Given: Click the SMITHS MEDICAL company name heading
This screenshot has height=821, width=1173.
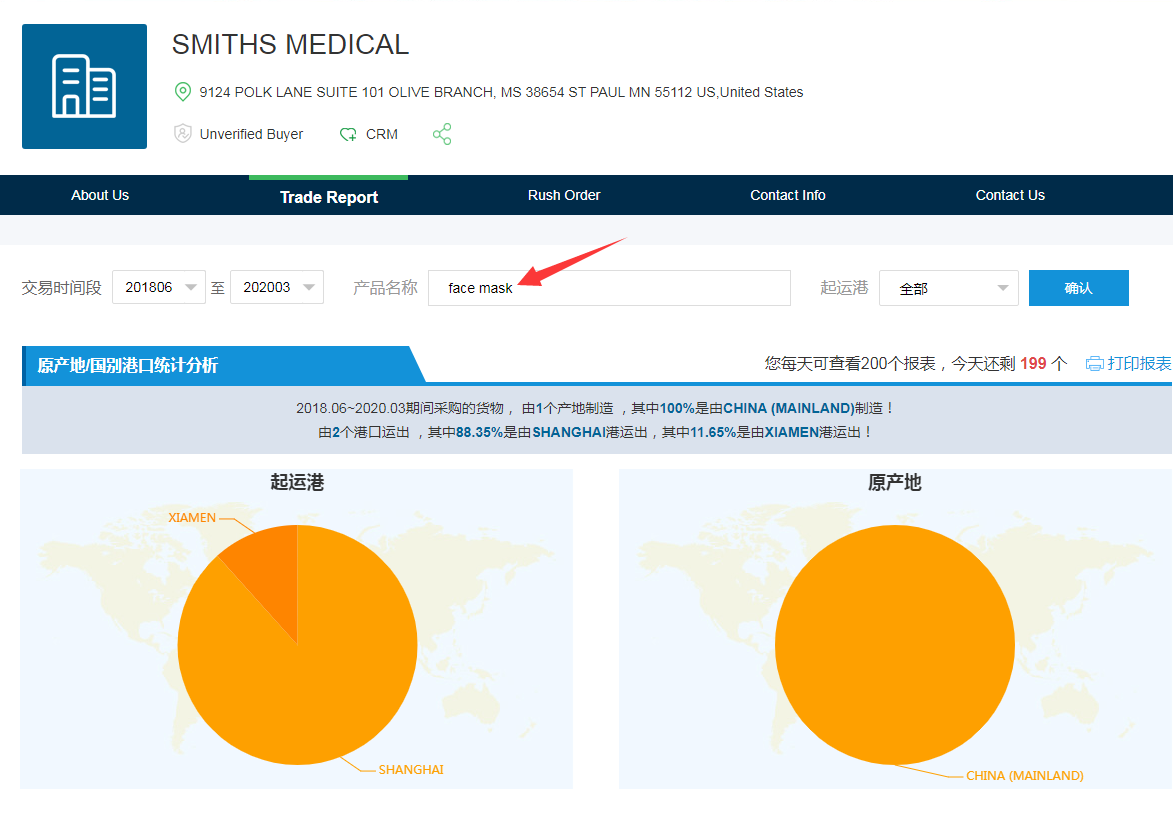Looking at the screenshot, I should coord(290,45).
